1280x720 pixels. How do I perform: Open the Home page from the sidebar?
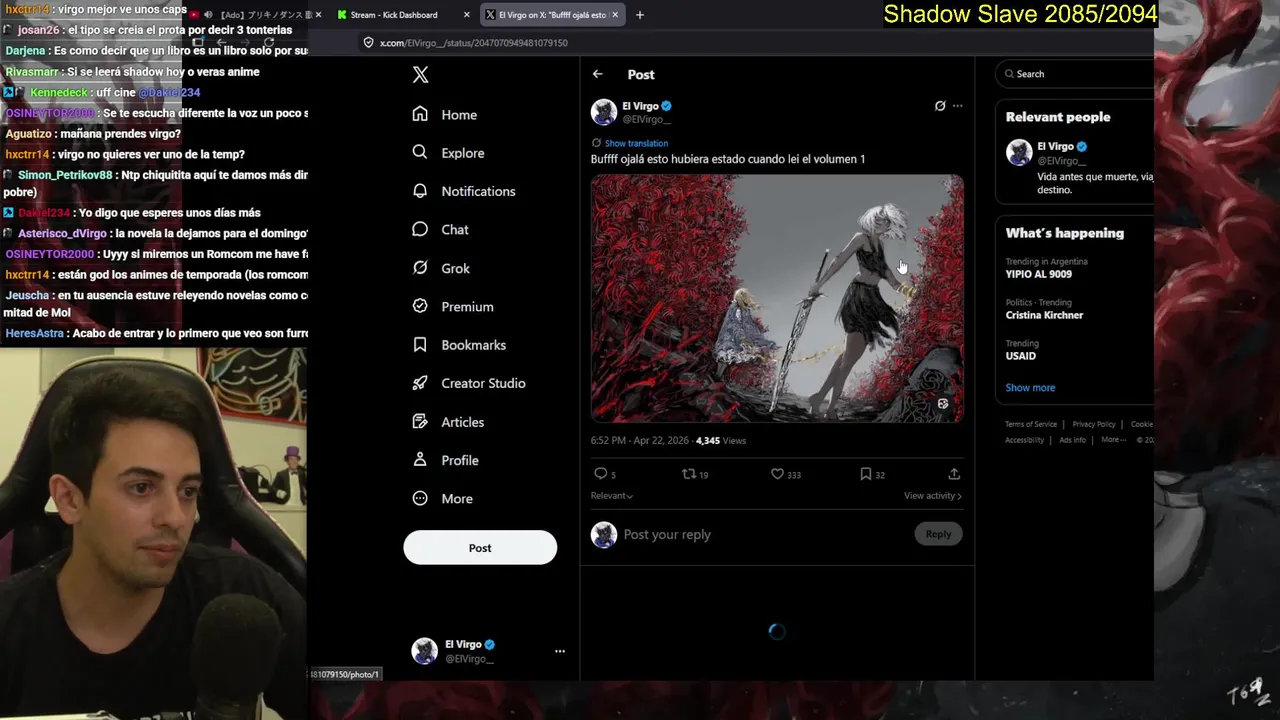click(445, 115)
